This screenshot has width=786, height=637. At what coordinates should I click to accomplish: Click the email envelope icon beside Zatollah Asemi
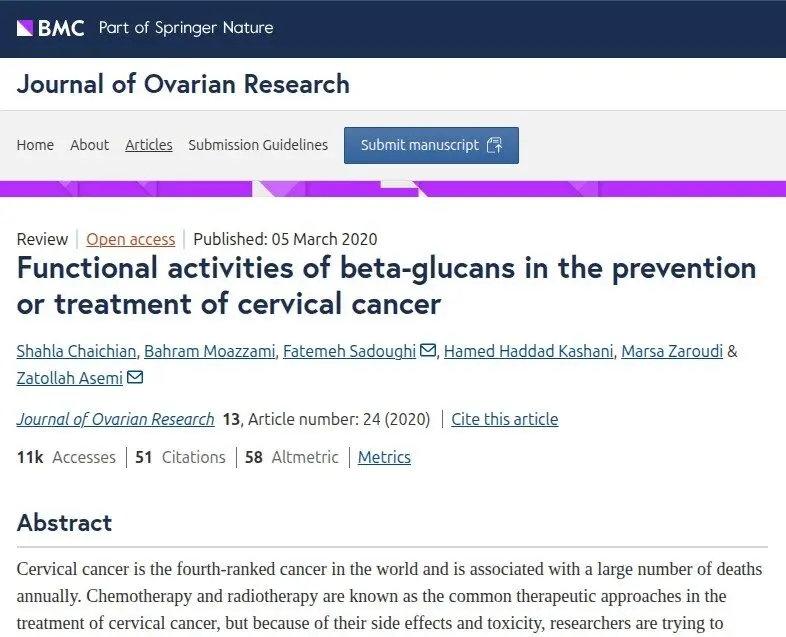click(135, 376)
